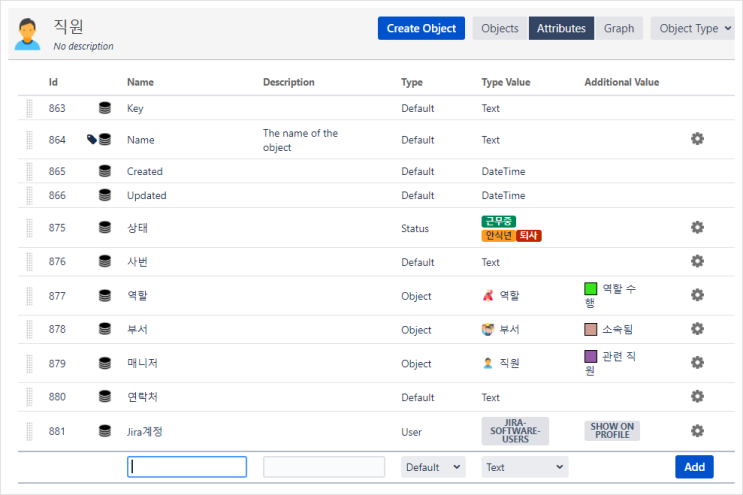Image resolution: width=743 pixels, height=495 pixels.
Task: Click database icon of Key row
Action: click(x=105, y=108)
